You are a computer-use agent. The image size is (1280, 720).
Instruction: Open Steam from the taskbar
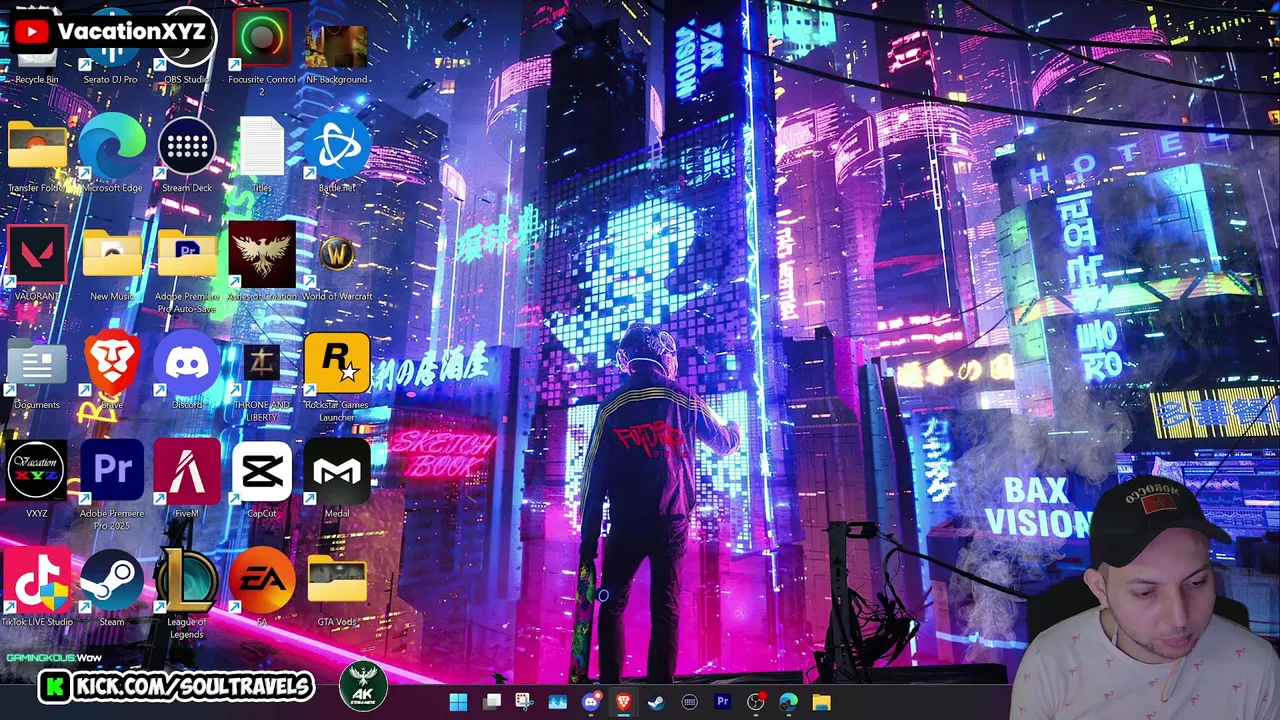[x=657, y=702]
